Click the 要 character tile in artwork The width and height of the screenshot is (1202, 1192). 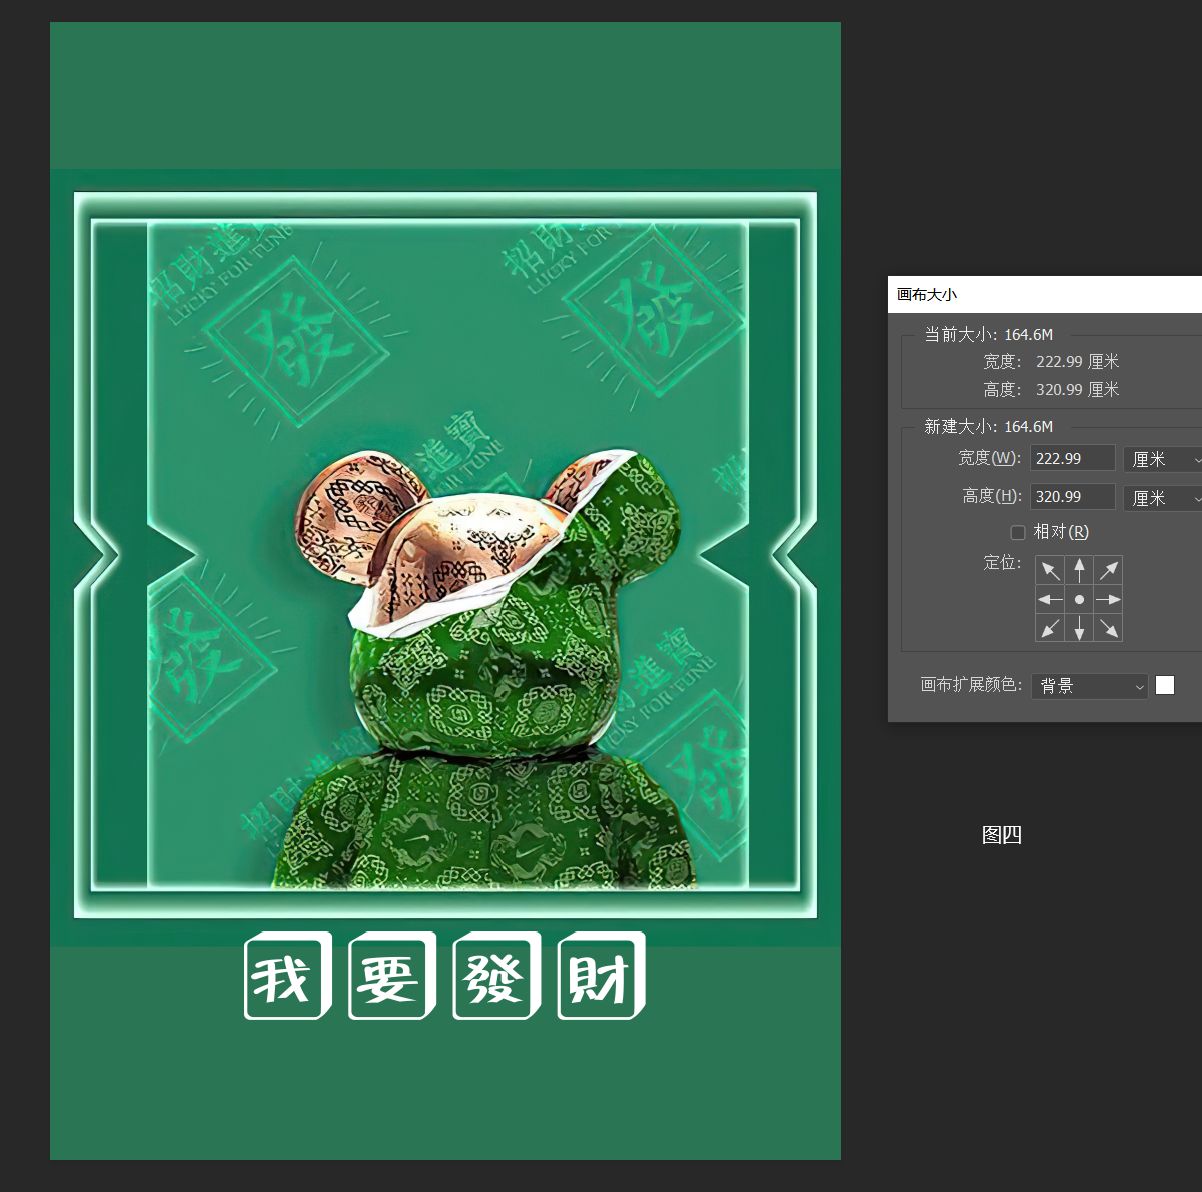pyautogui.click(x=392, y=976)
